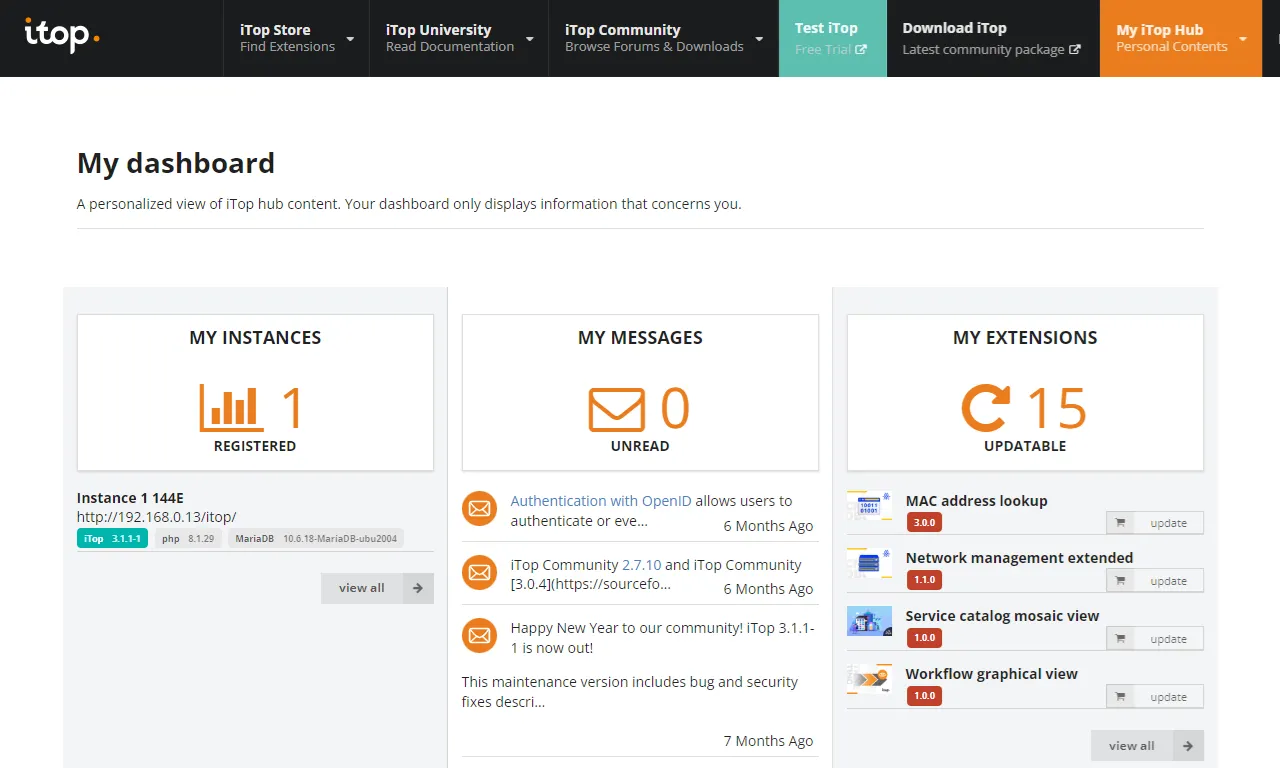The image size is (1280, 768).
Task: Open the Happy New Year message text
Action: tap(662, 638)
